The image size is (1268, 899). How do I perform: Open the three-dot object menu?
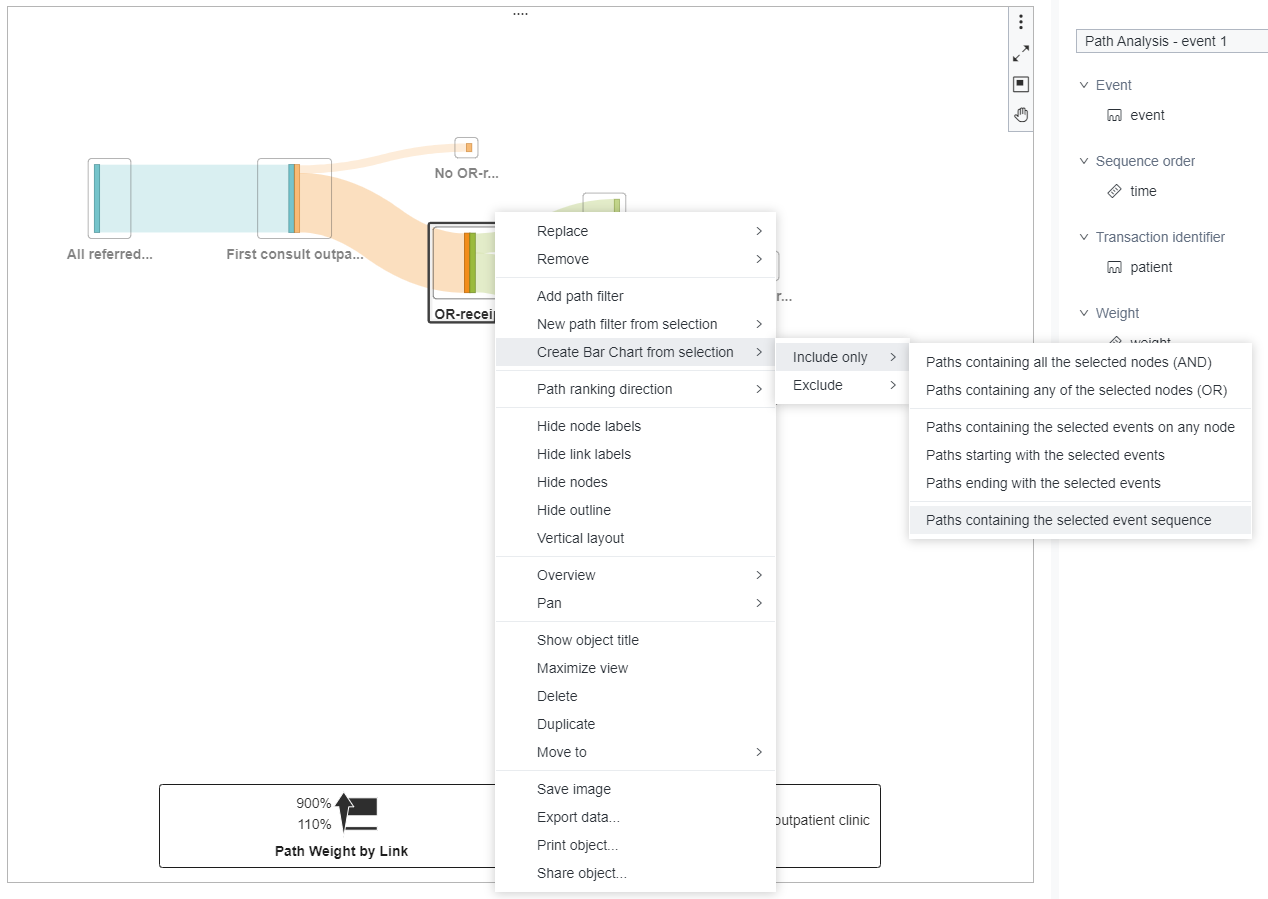coord(1021,22)
